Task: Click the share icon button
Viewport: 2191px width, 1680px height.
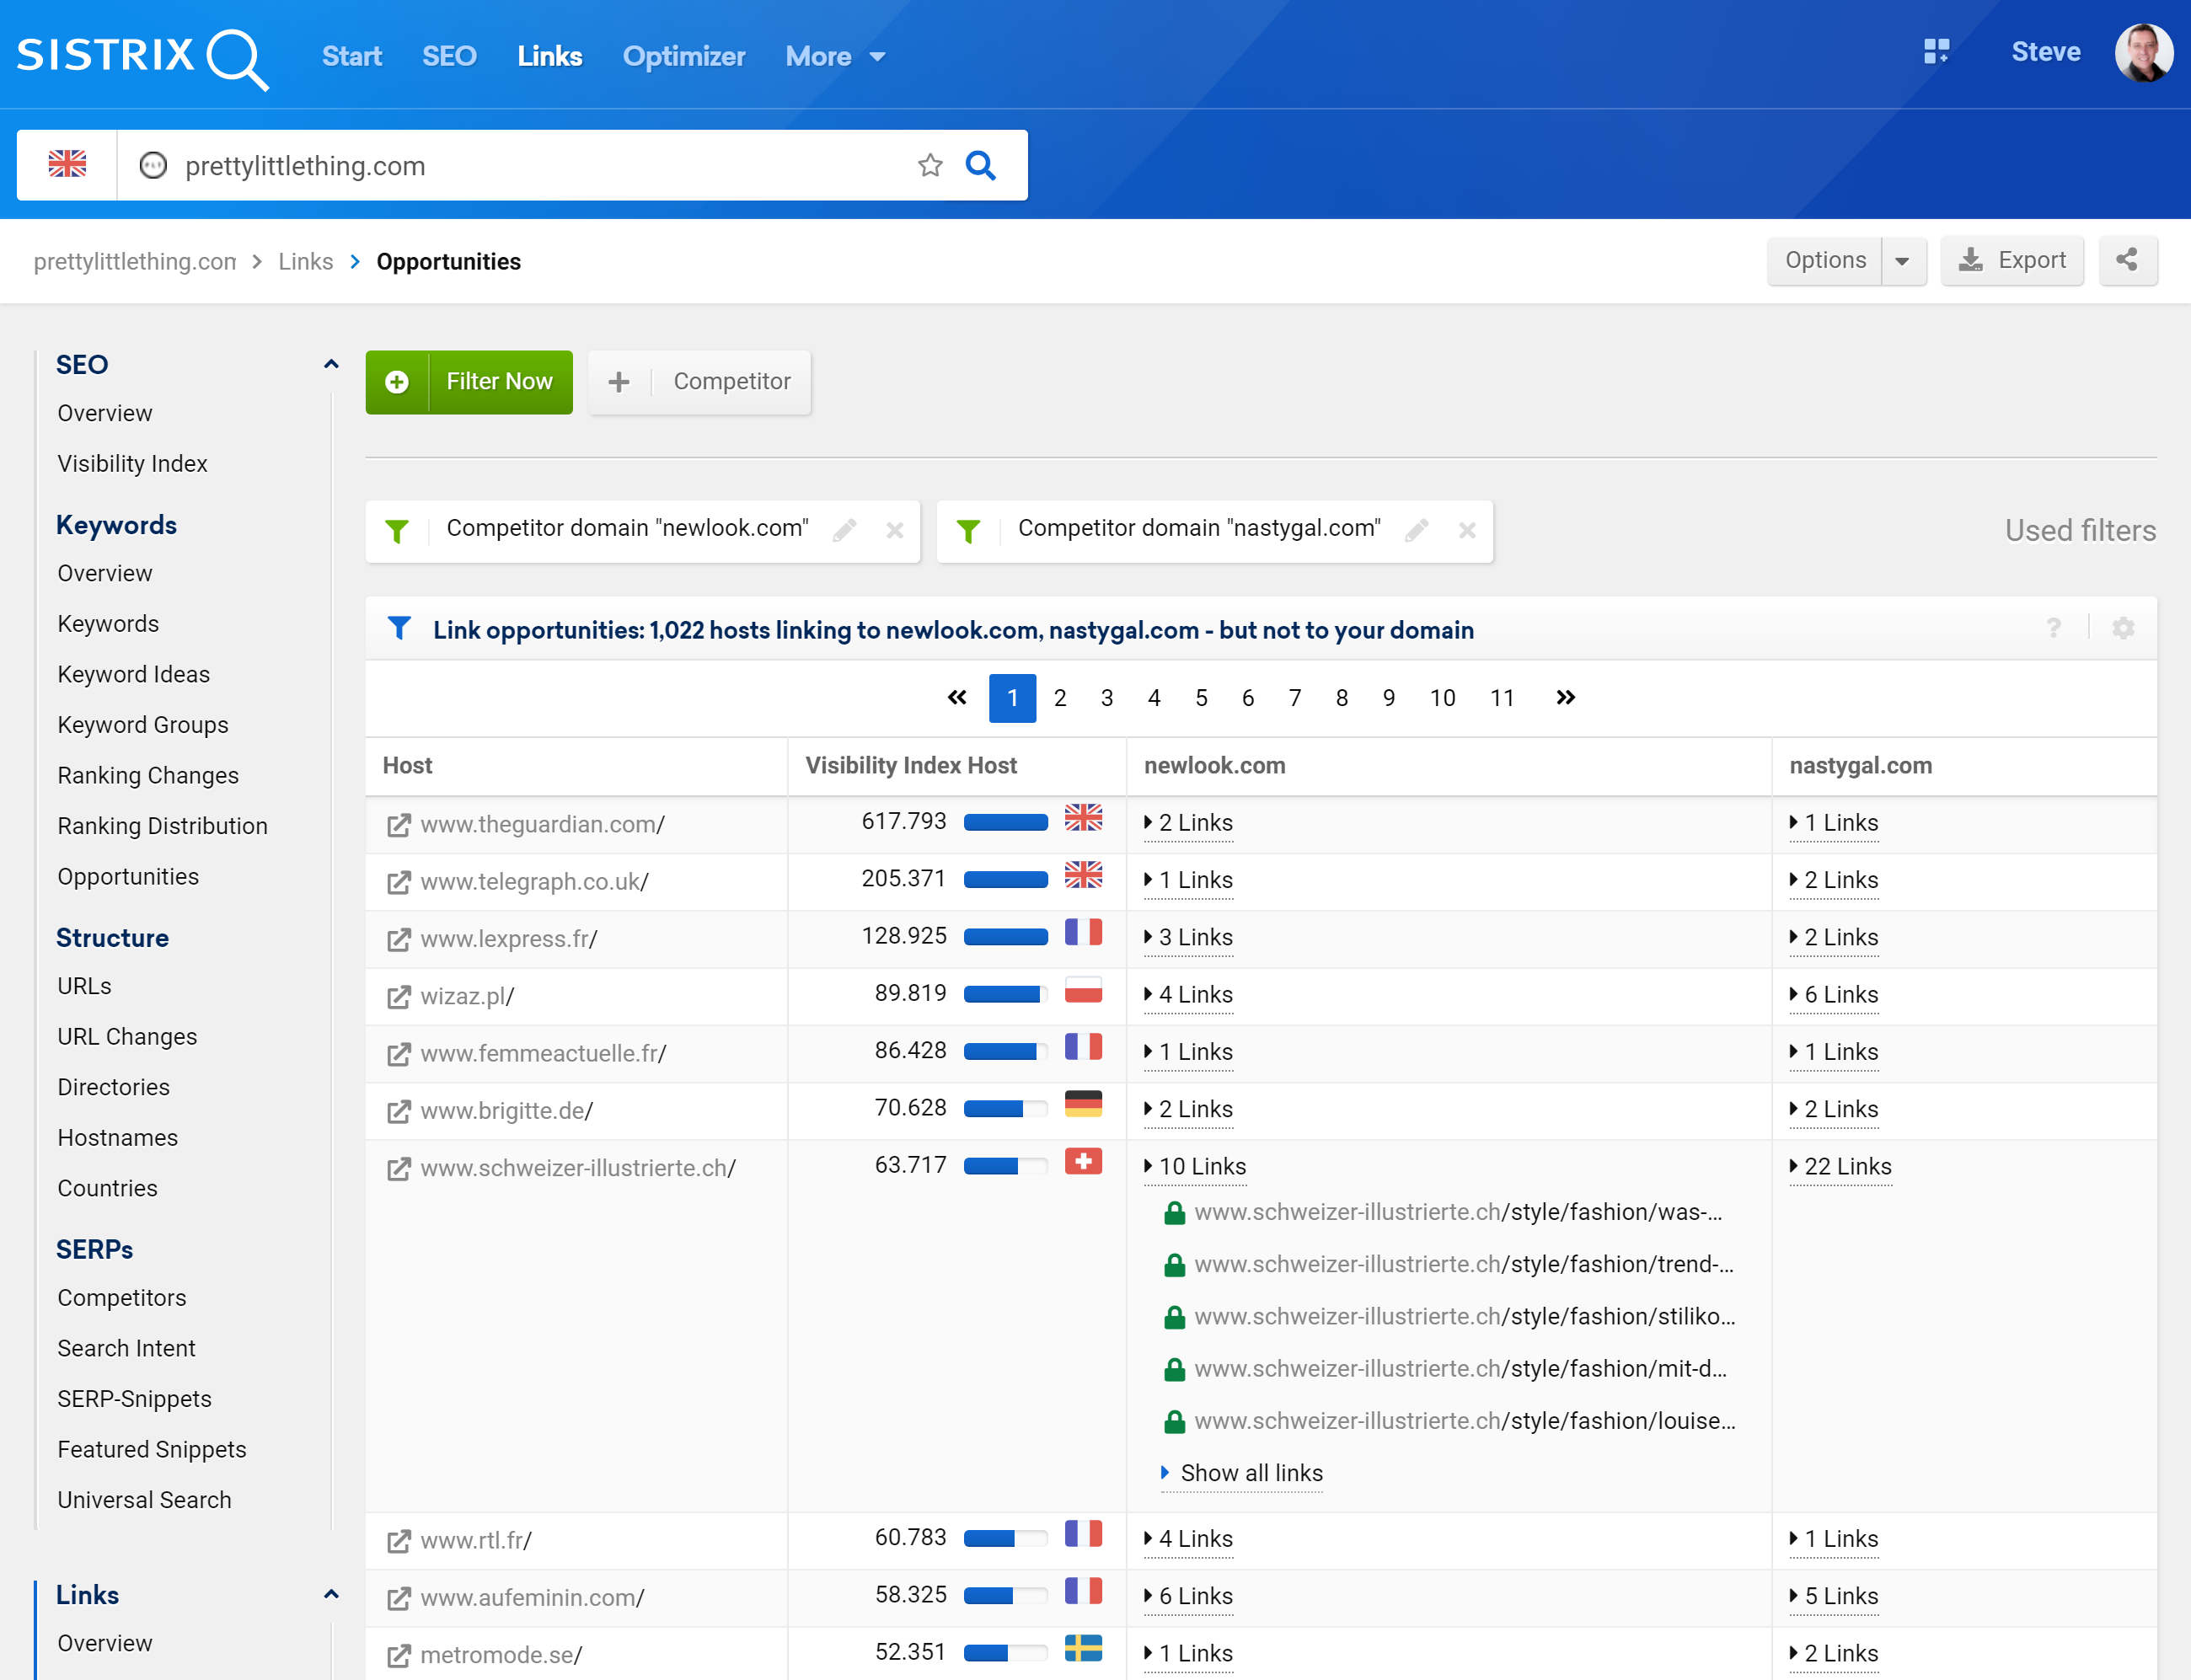Action: pos(2127,261)
